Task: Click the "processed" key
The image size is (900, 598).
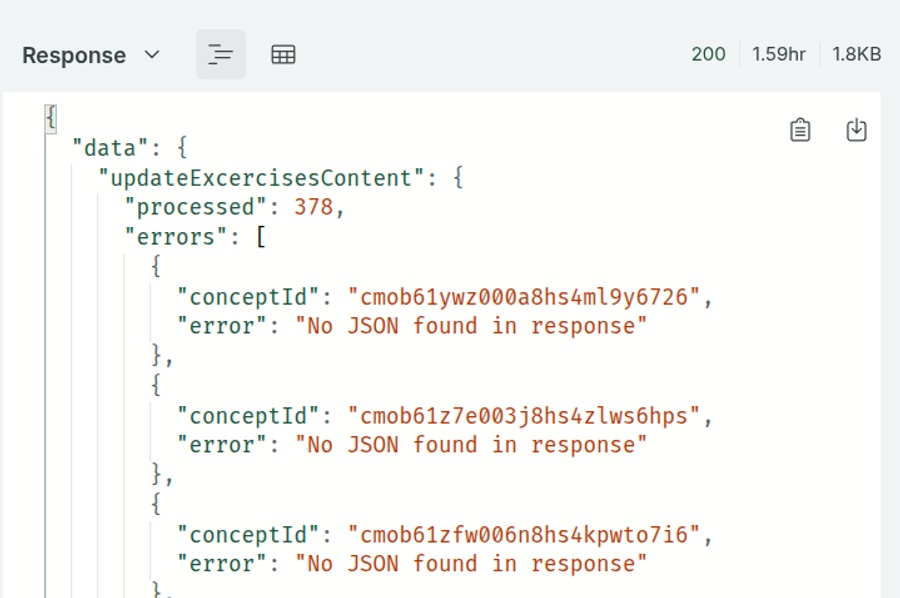Action: click(189, 207)
